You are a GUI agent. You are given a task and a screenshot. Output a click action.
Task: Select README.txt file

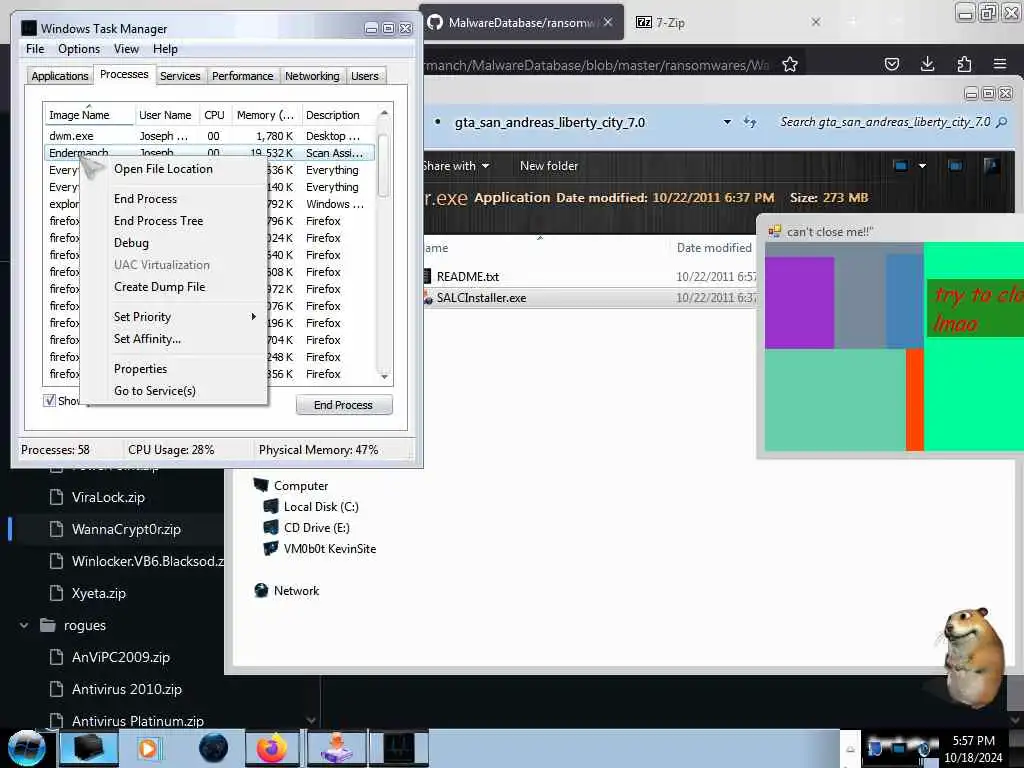pyautogui.click(x=468, y=277)
